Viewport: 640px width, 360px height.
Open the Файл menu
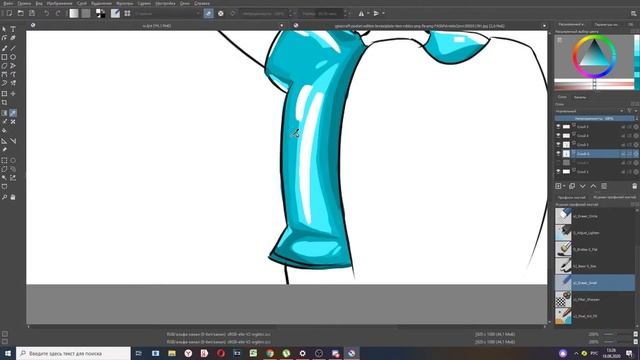point(8,3)
